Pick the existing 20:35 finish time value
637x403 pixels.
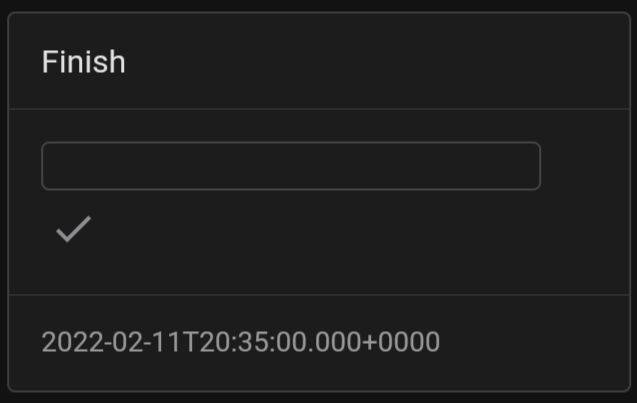[240, 342]
